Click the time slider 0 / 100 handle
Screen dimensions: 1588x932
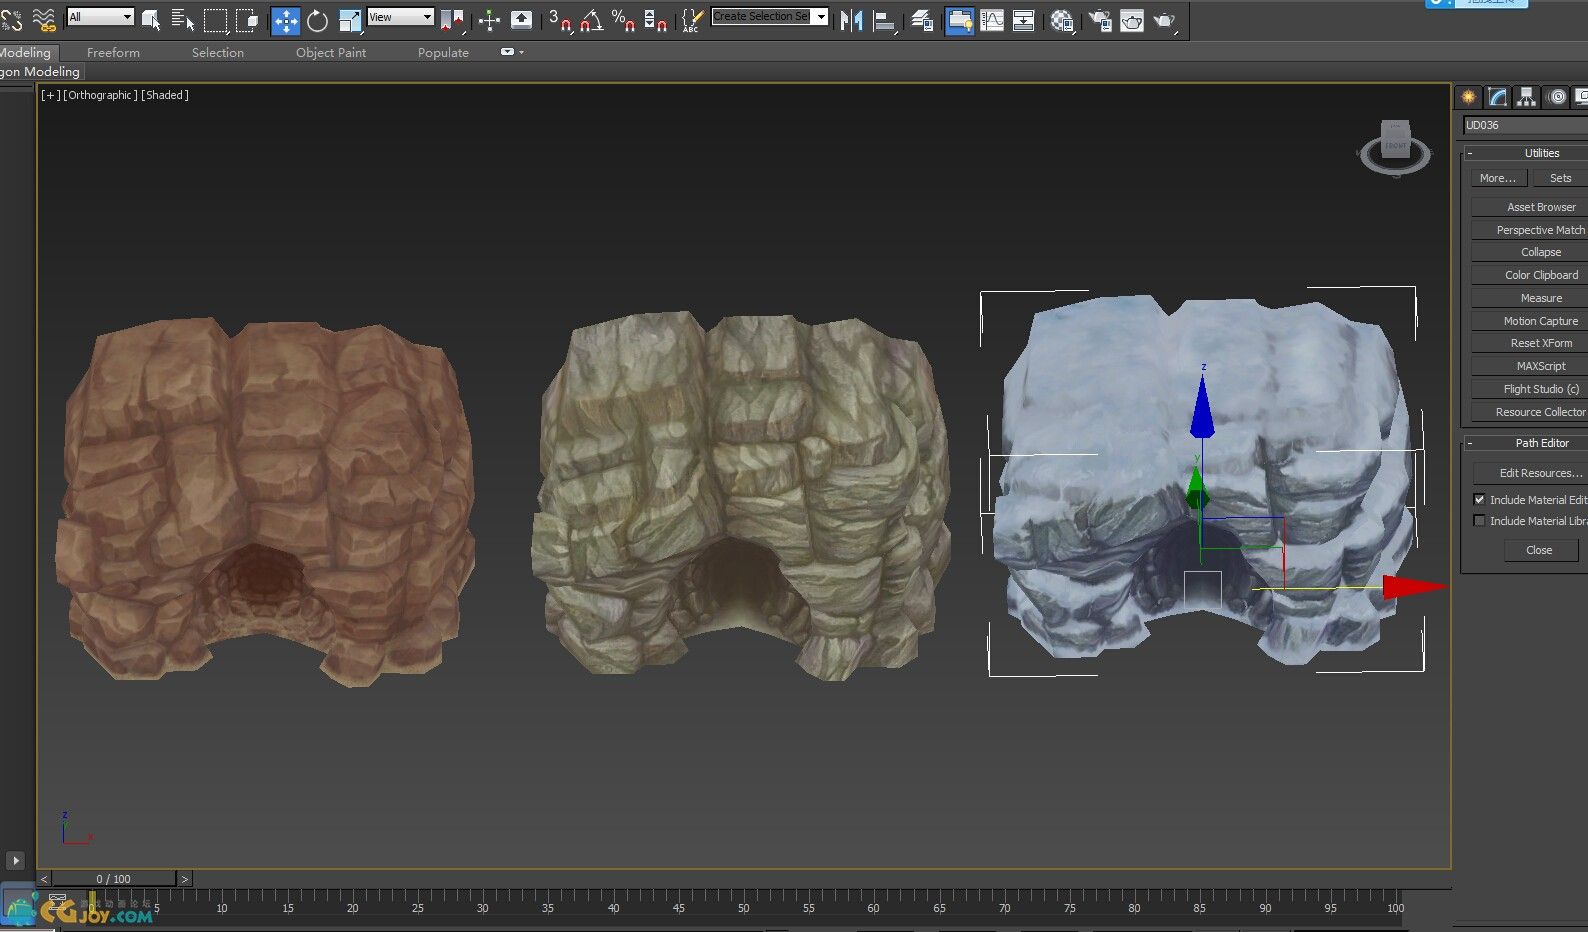point(114,879)
